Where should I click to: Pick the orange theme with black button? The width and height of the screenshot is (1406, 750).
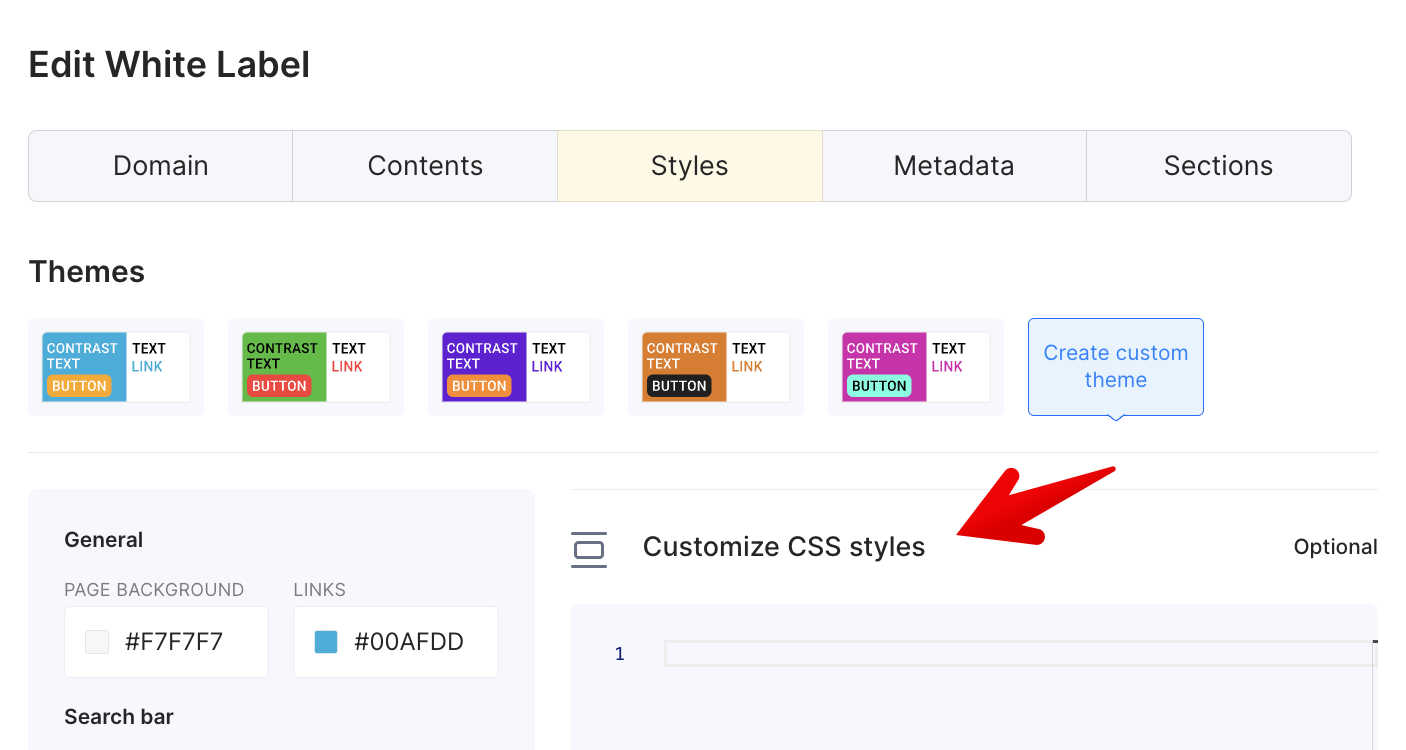click(x=716, y=367)
